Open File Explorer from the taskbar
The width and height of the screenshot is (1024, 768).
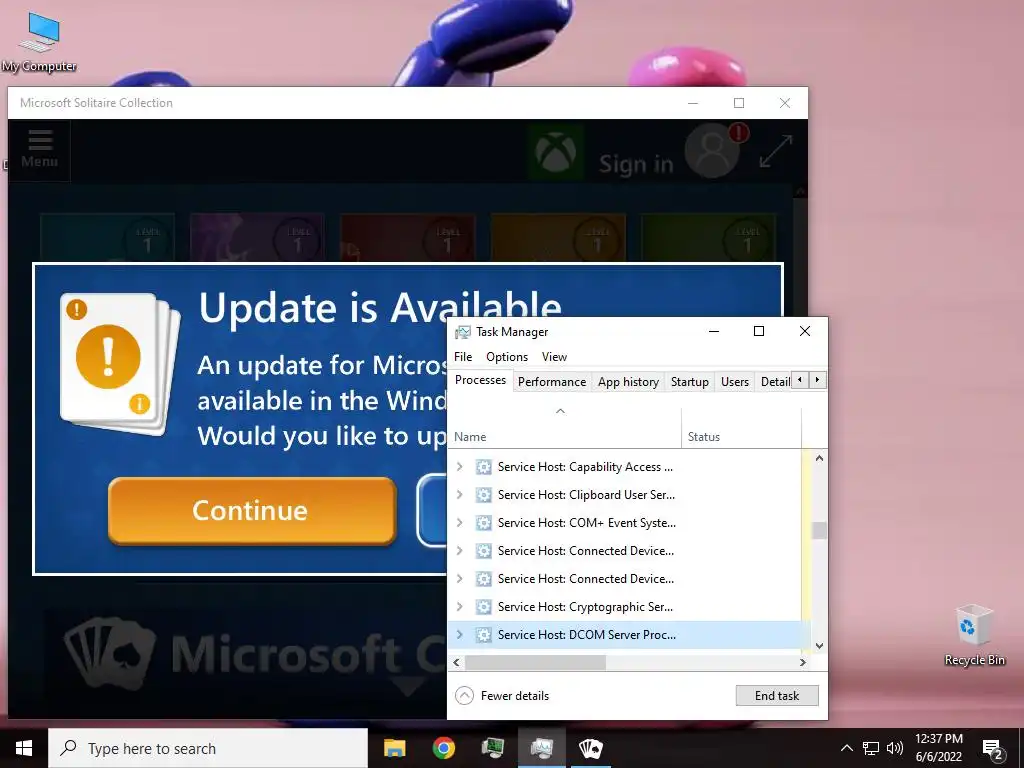tap(394, 748)
